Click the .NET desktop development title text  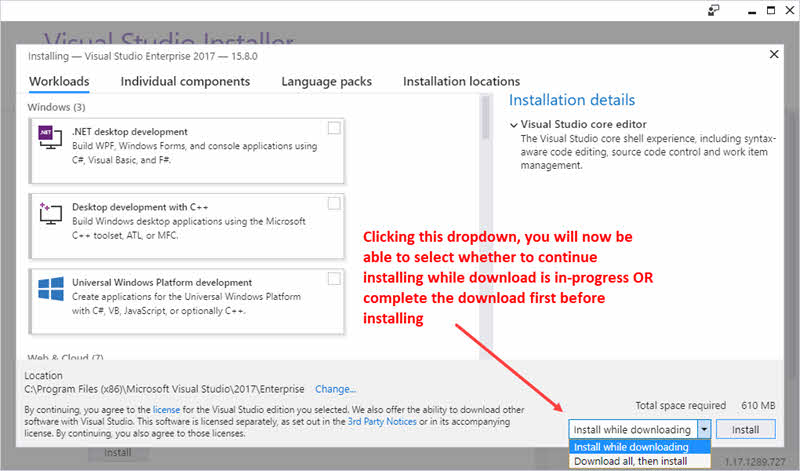coord(130,132)
